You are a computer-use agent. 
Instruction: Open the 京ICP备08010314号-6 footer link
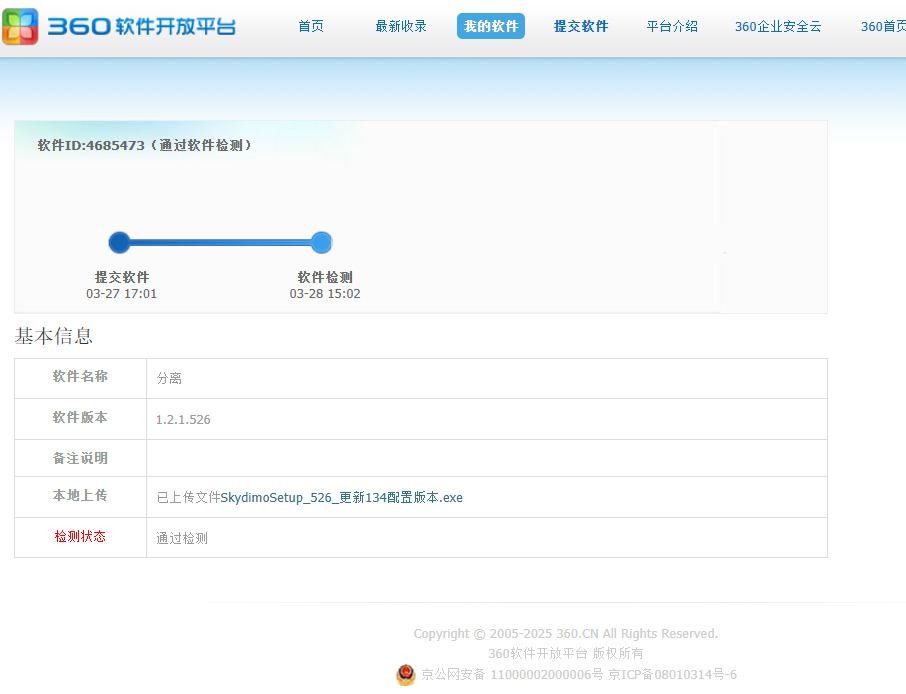(x=672, y=675)
